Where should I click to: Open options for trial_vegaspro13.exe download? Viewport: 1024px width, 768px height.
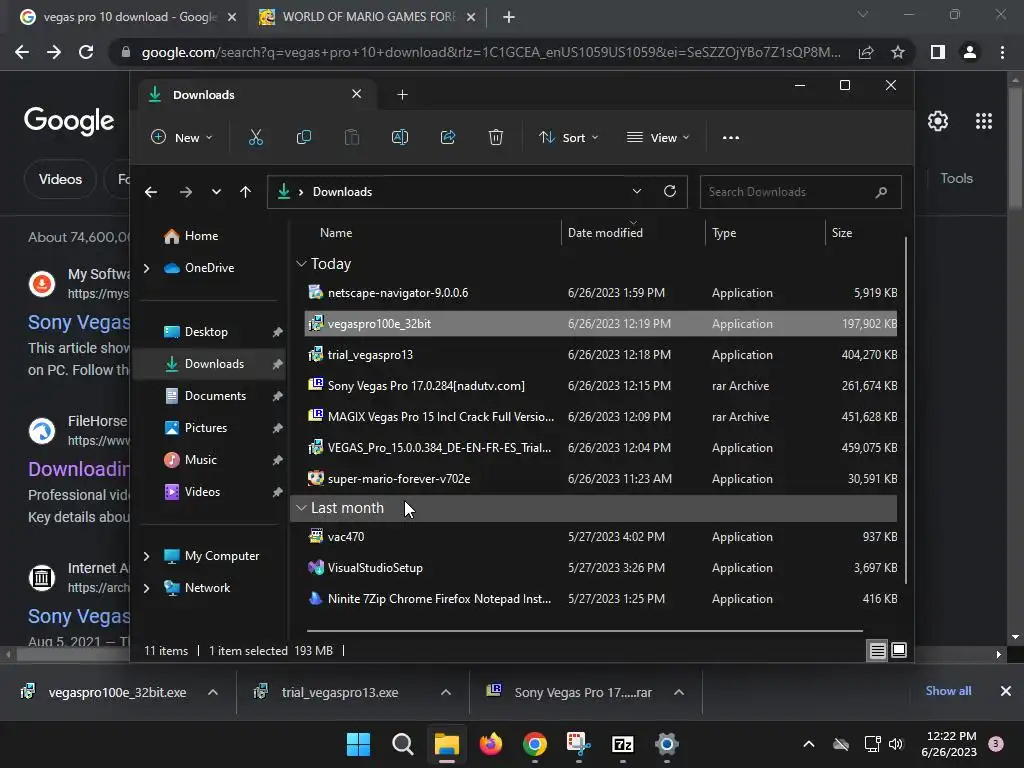(446, 692)
